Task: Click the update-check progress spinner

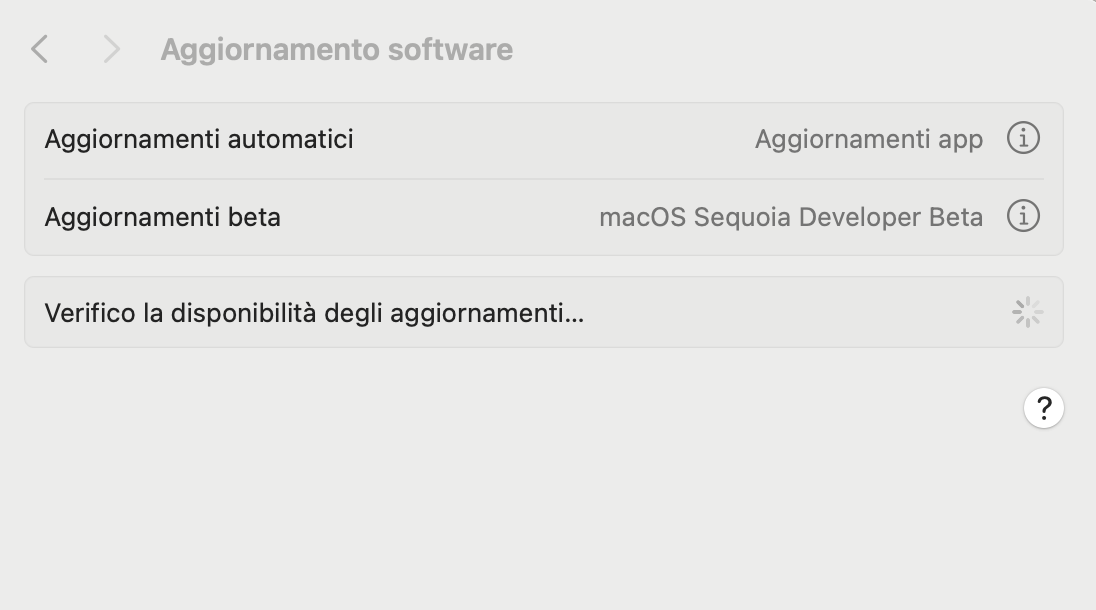Action: tap(1027, 313)
